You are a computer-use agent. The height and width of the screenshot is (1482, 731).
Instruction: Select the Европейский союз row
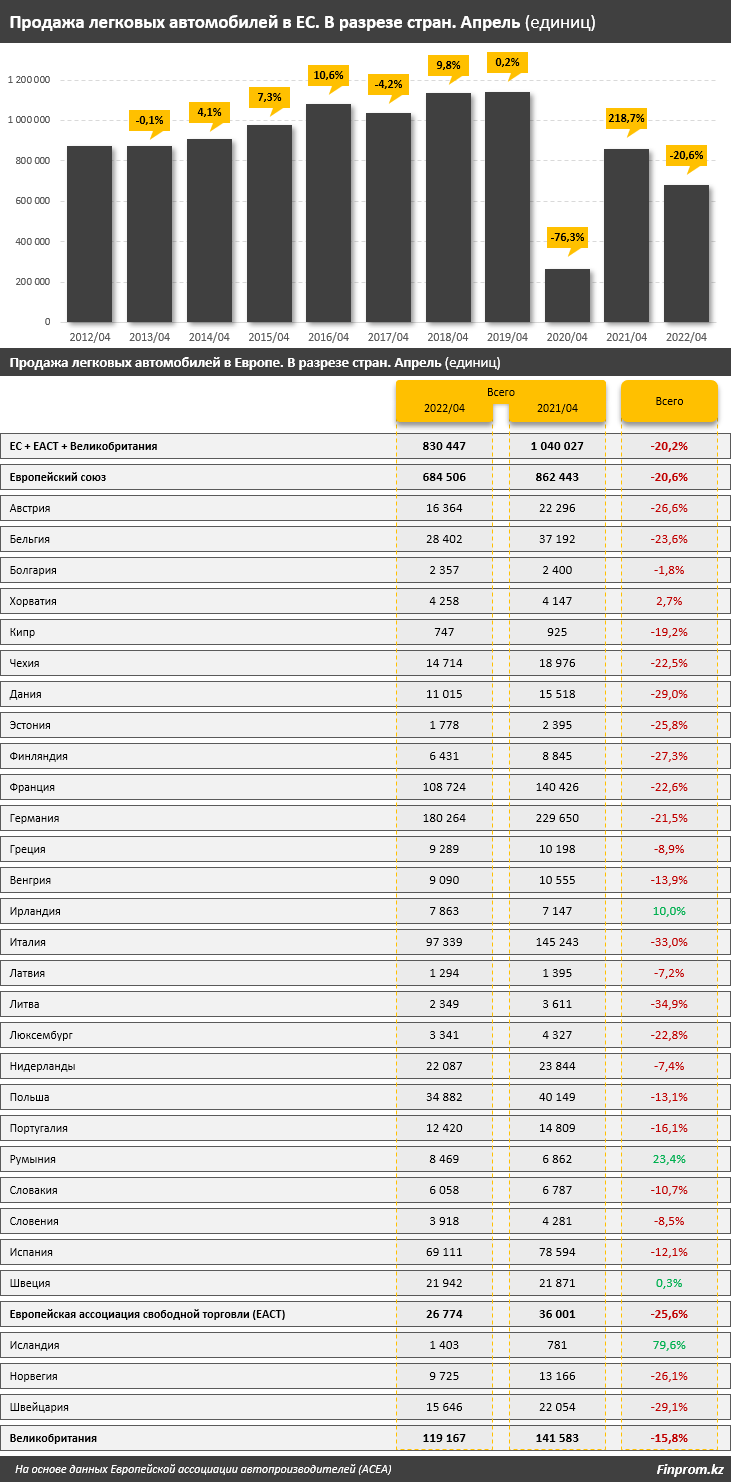[x=365, y=477]
